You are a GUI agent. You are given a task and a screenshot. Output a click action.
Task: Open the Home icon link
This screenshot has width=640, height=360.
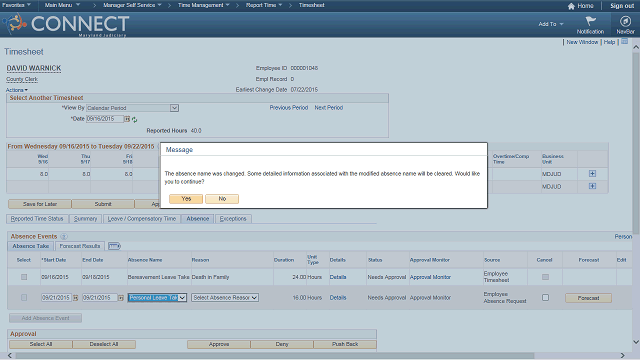[x=580, y=6]
